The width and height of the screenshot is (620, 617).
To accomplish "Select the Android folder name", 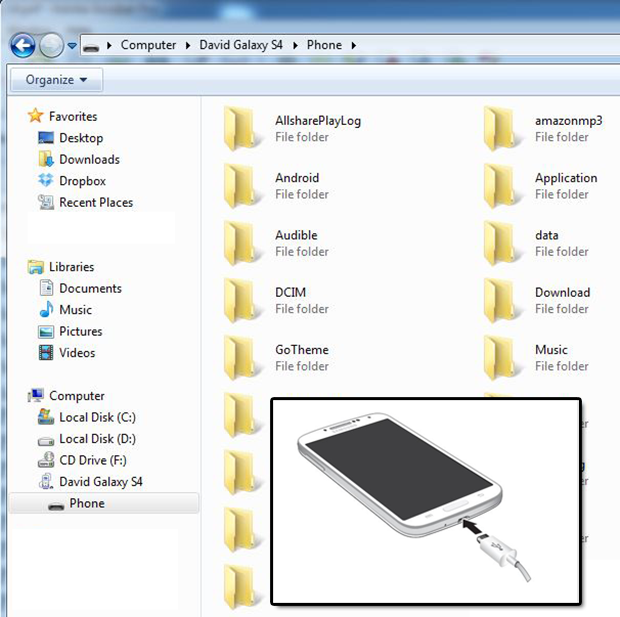I will click(297, 178).
